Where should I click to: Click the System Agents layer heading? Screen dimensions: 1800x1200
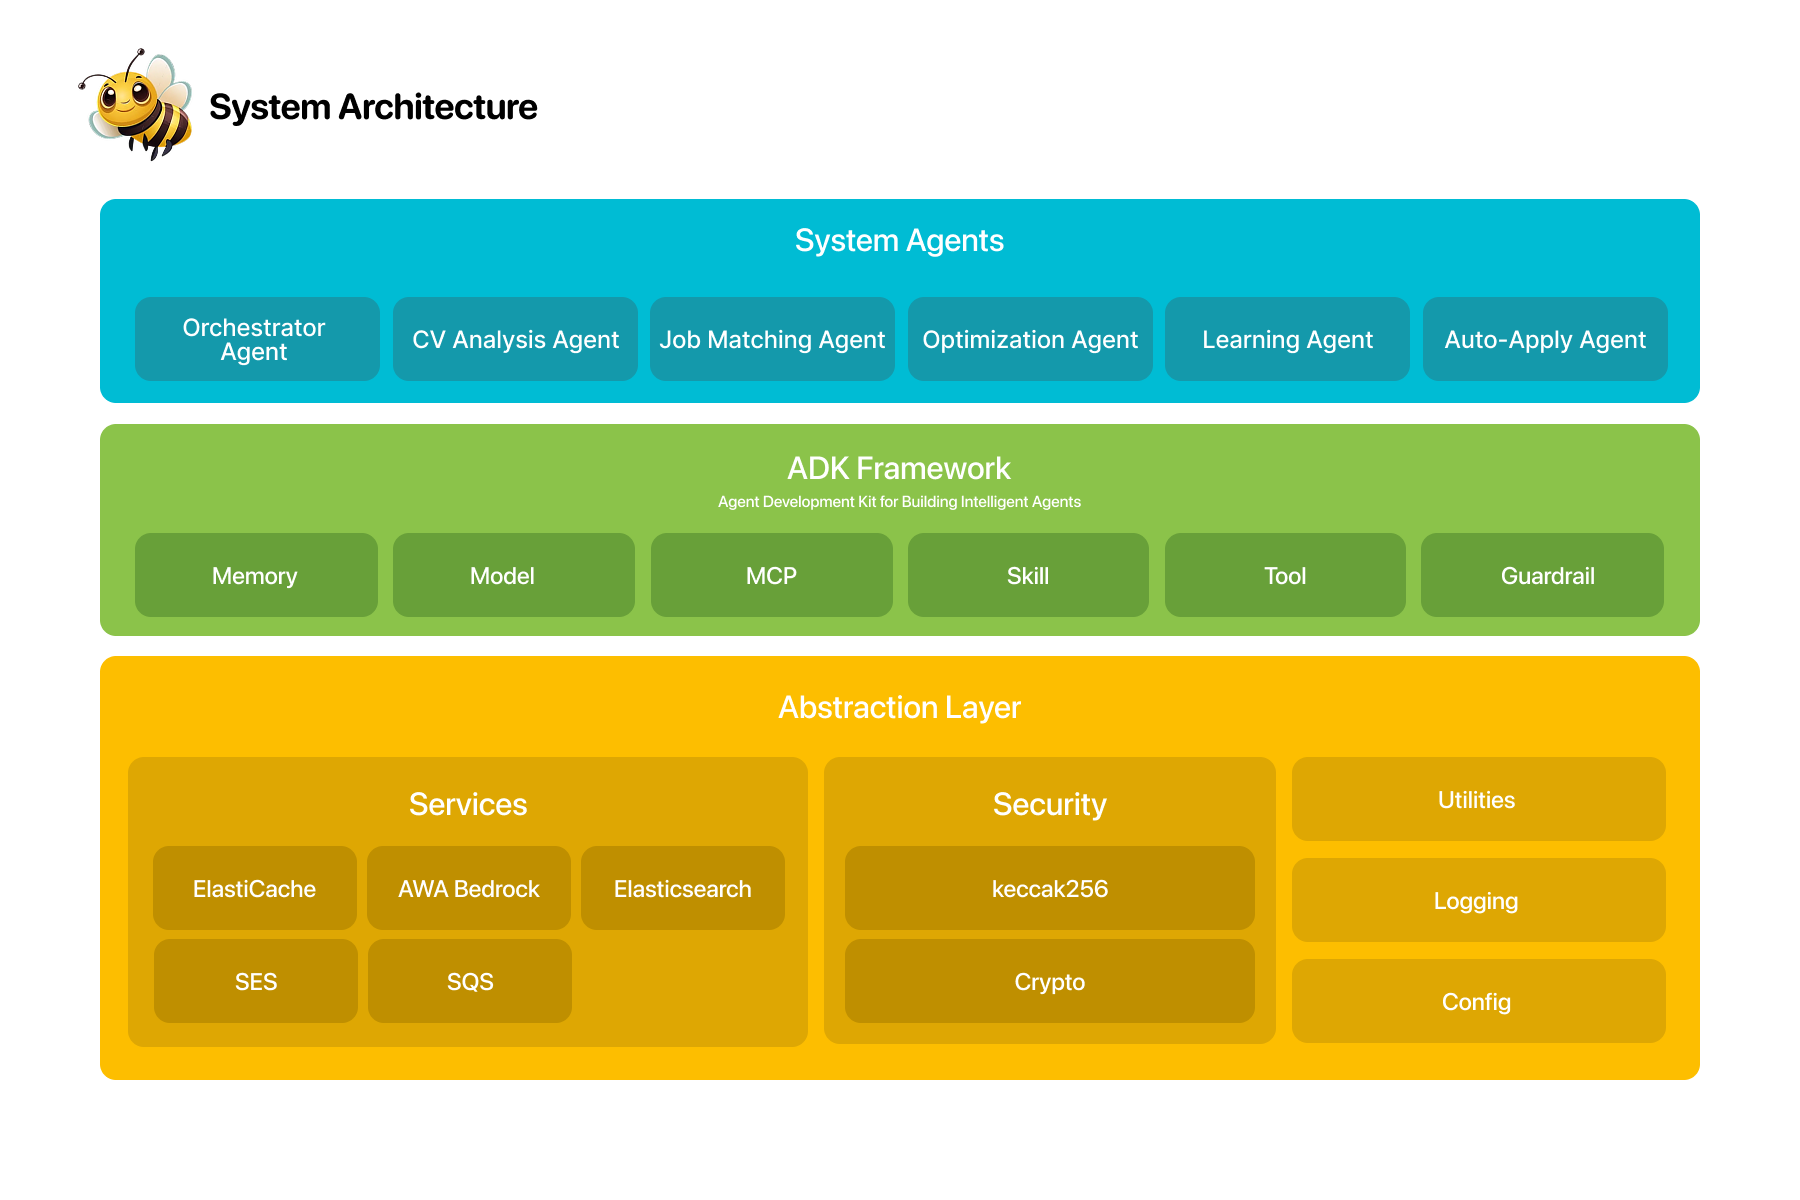pyautogui.click(x=899, y=241)
